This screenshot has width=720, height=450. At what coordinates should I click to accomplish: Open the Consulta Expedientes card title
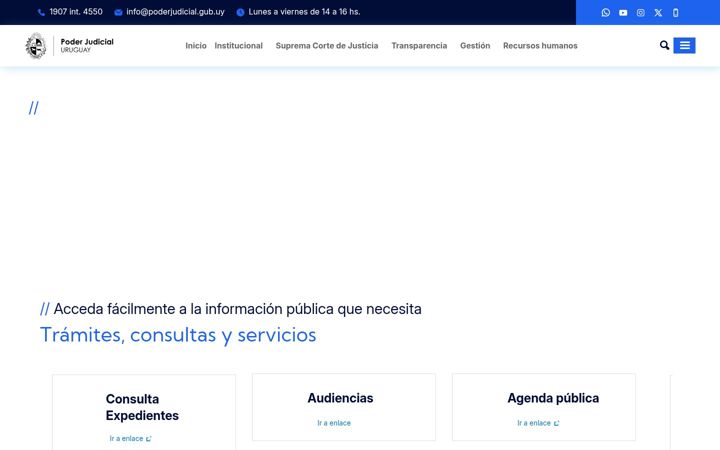pos(142,407)
